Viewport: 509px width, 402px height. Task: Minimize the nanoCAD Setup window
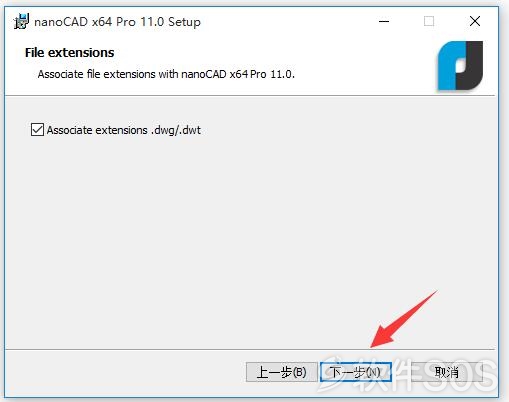(384, 21)
